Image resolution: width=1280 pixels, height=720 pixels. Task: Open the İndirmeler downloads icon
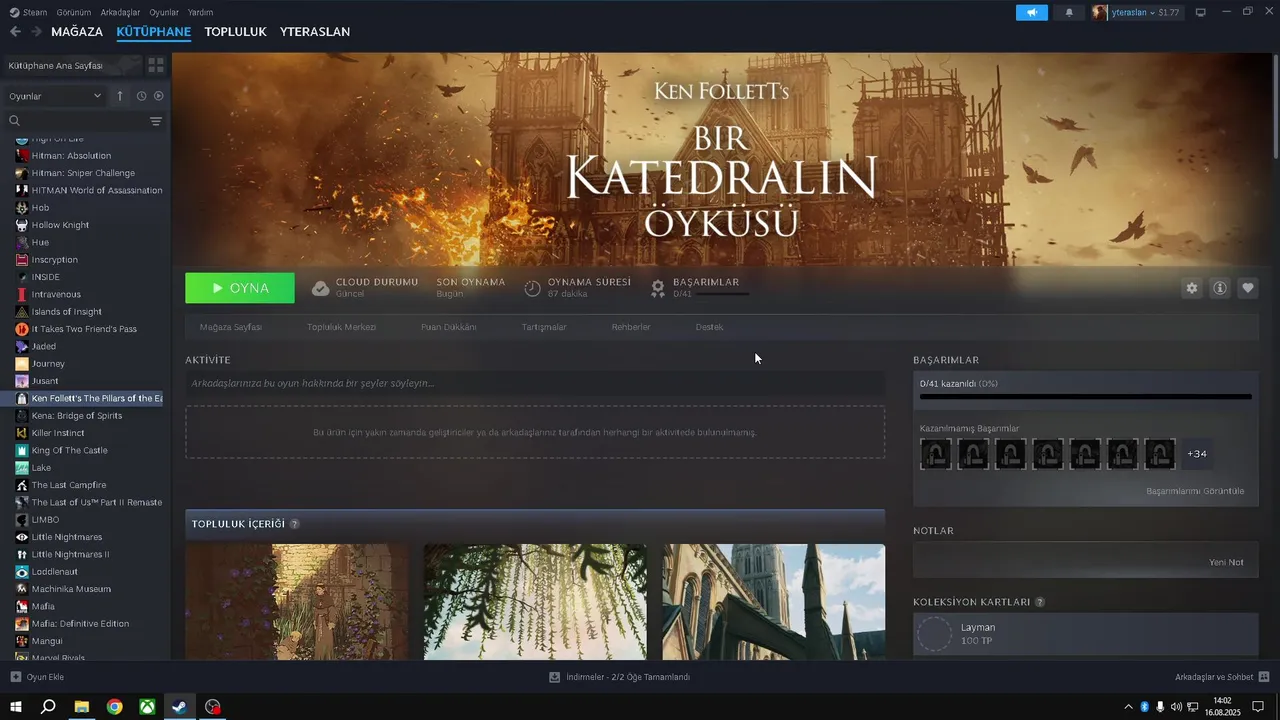[554, 677]
